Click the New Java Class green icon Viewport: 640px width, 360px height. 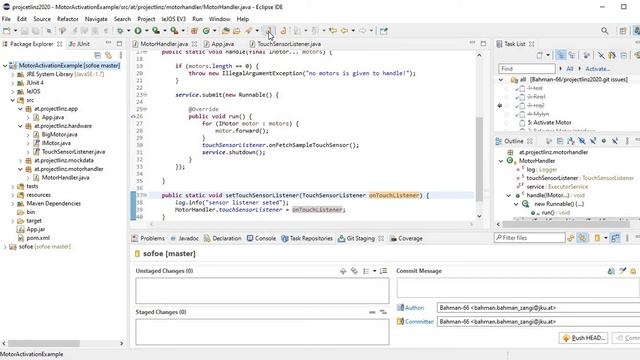(x=206, y=31)
